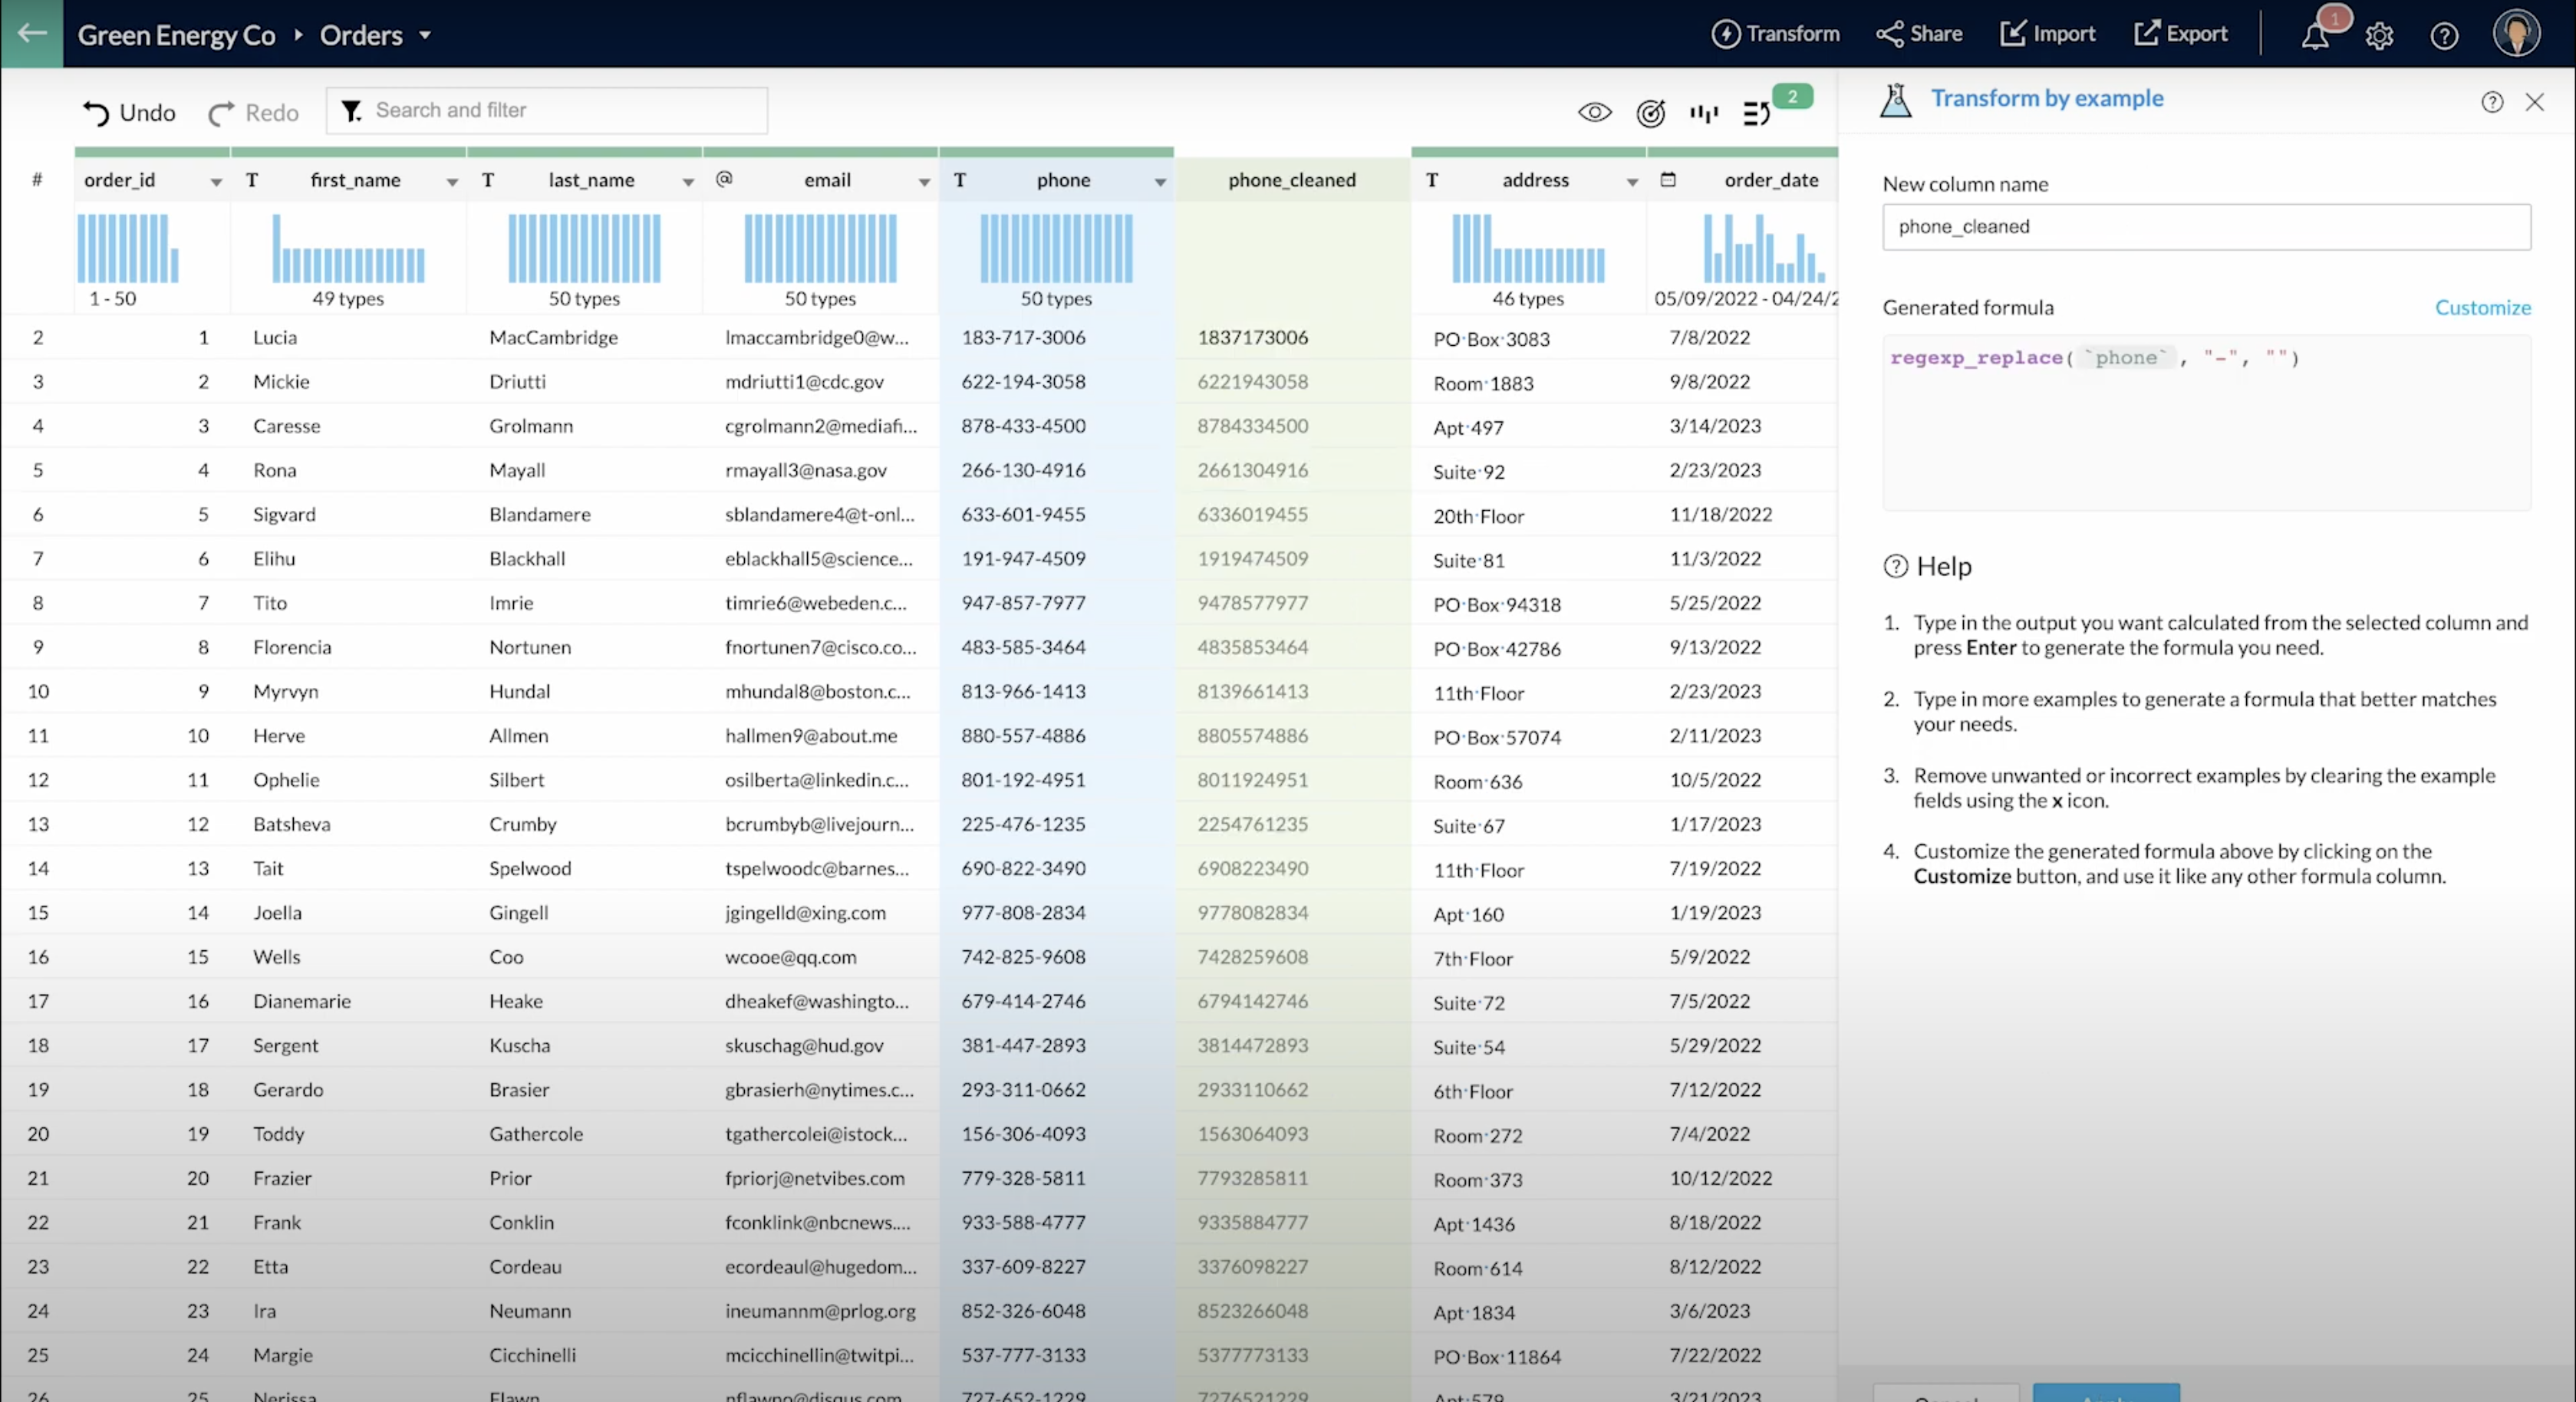Viewport: 2576px width, 1402px height.
Task: Click the Import menu item
Action: coord(2048,34)
